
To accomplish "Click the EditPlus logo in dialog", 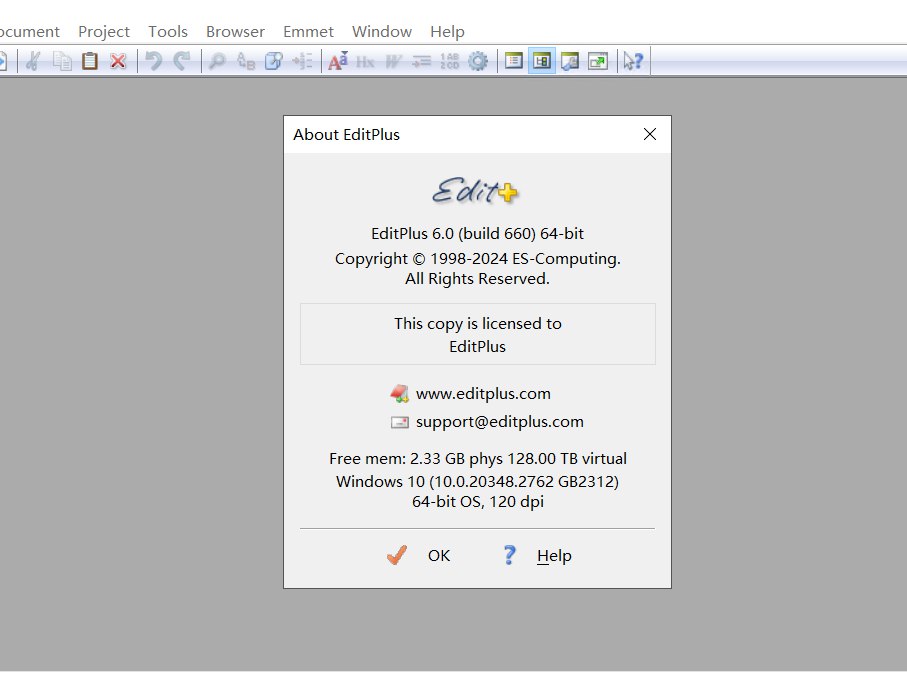I will (x=475, y=191).
